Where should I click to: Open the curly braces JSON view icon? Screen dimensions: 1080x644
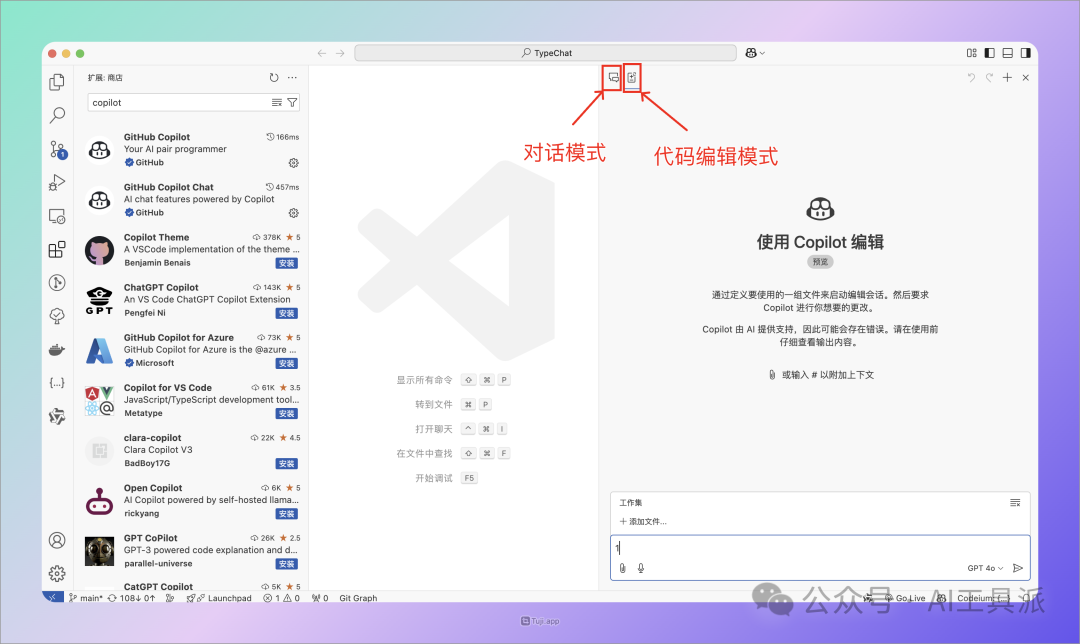pos(57,383)
